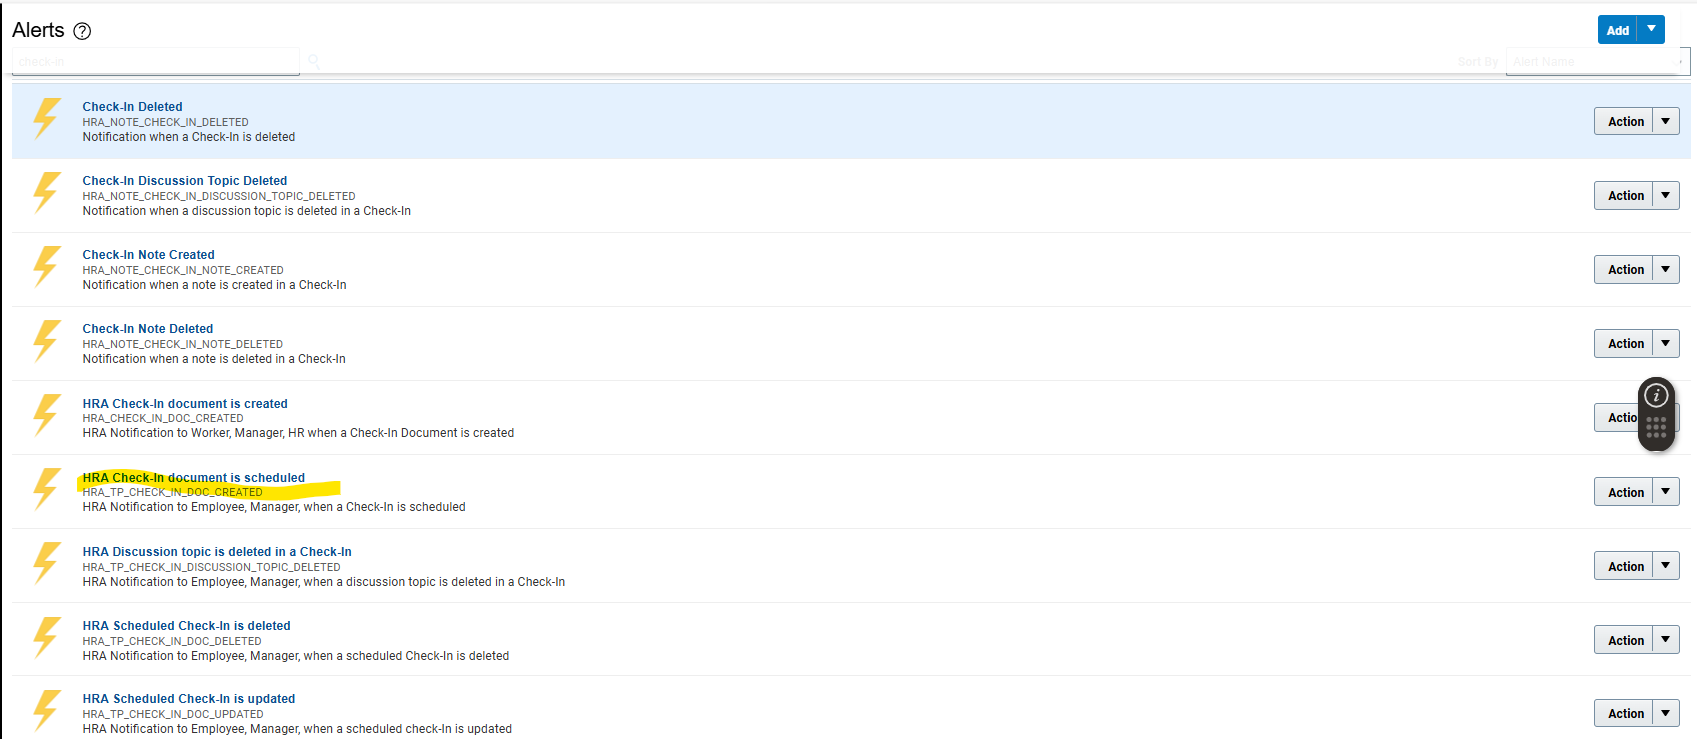
Task: Click the floating info widget icon
Action: click(1656, 396)
